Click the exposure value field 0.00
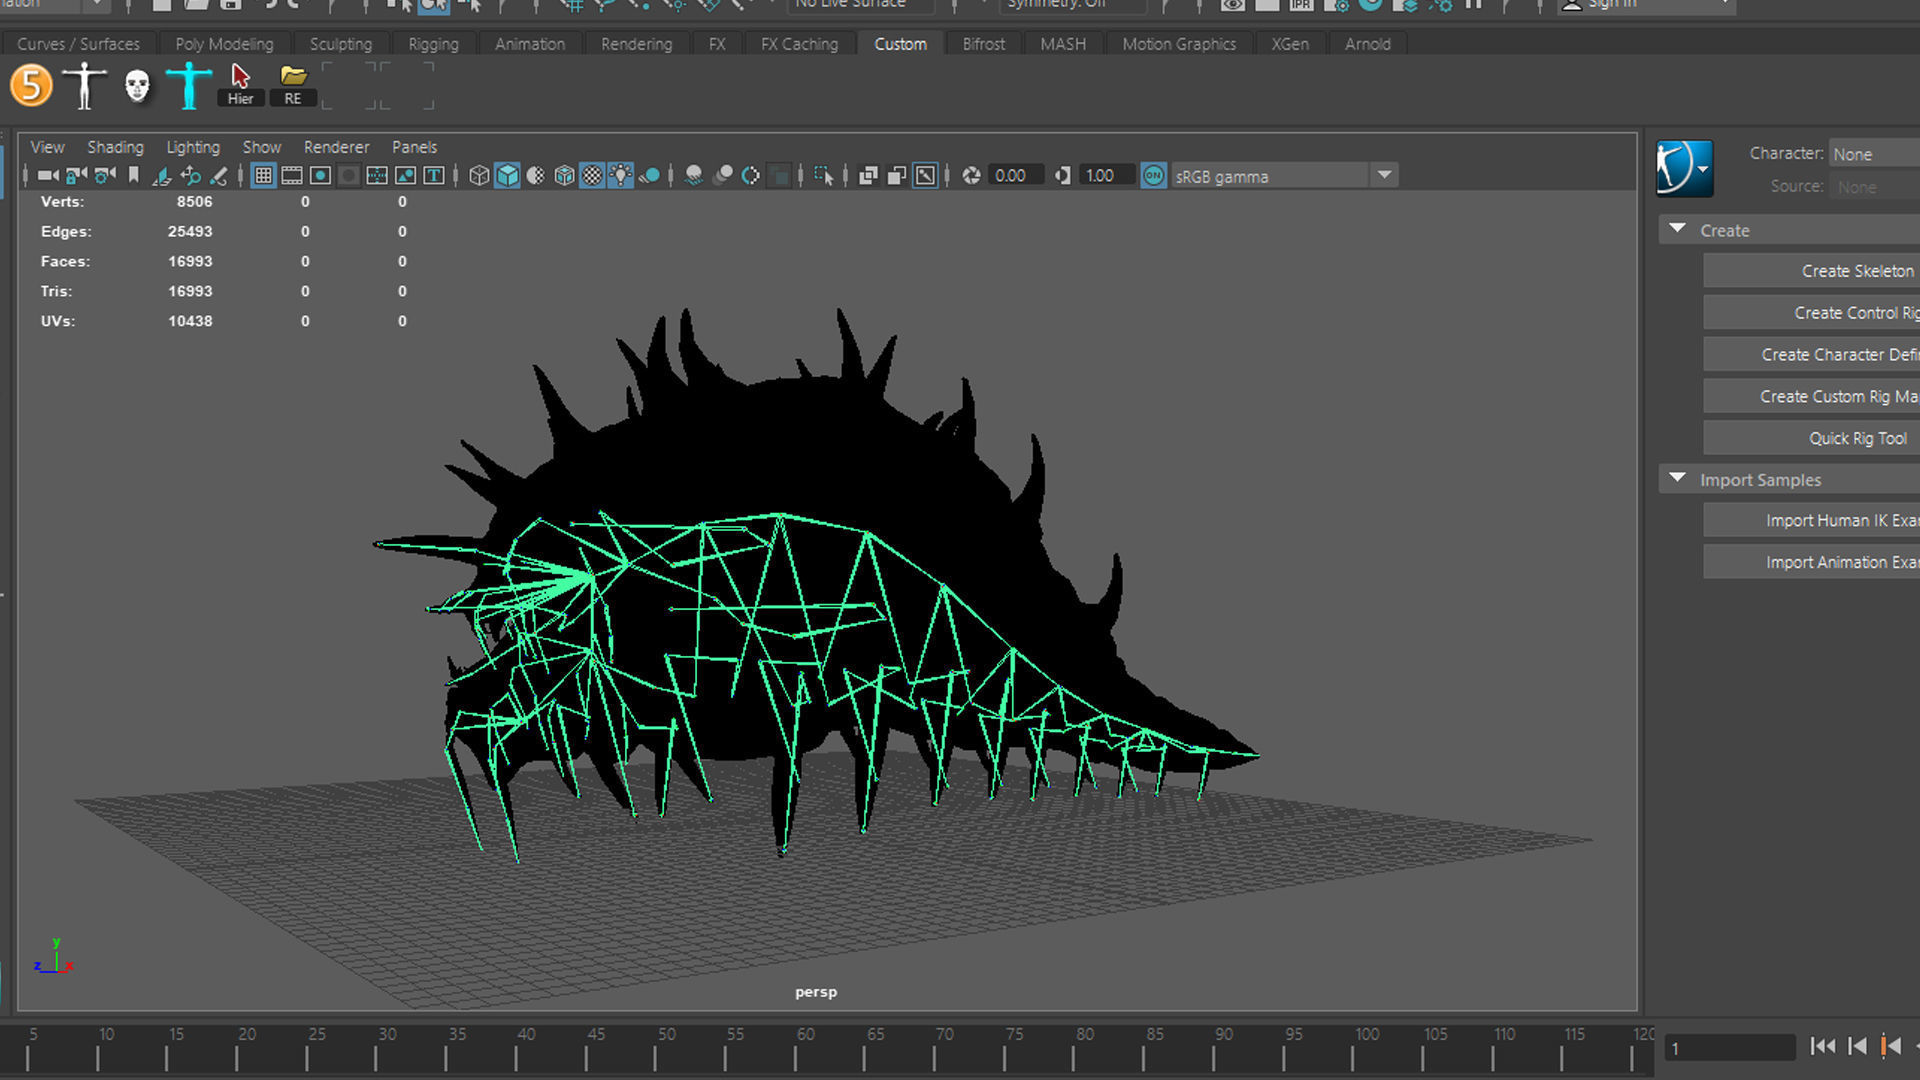The height and width of the screenshot is (1080, 1920). [1015, 176]
